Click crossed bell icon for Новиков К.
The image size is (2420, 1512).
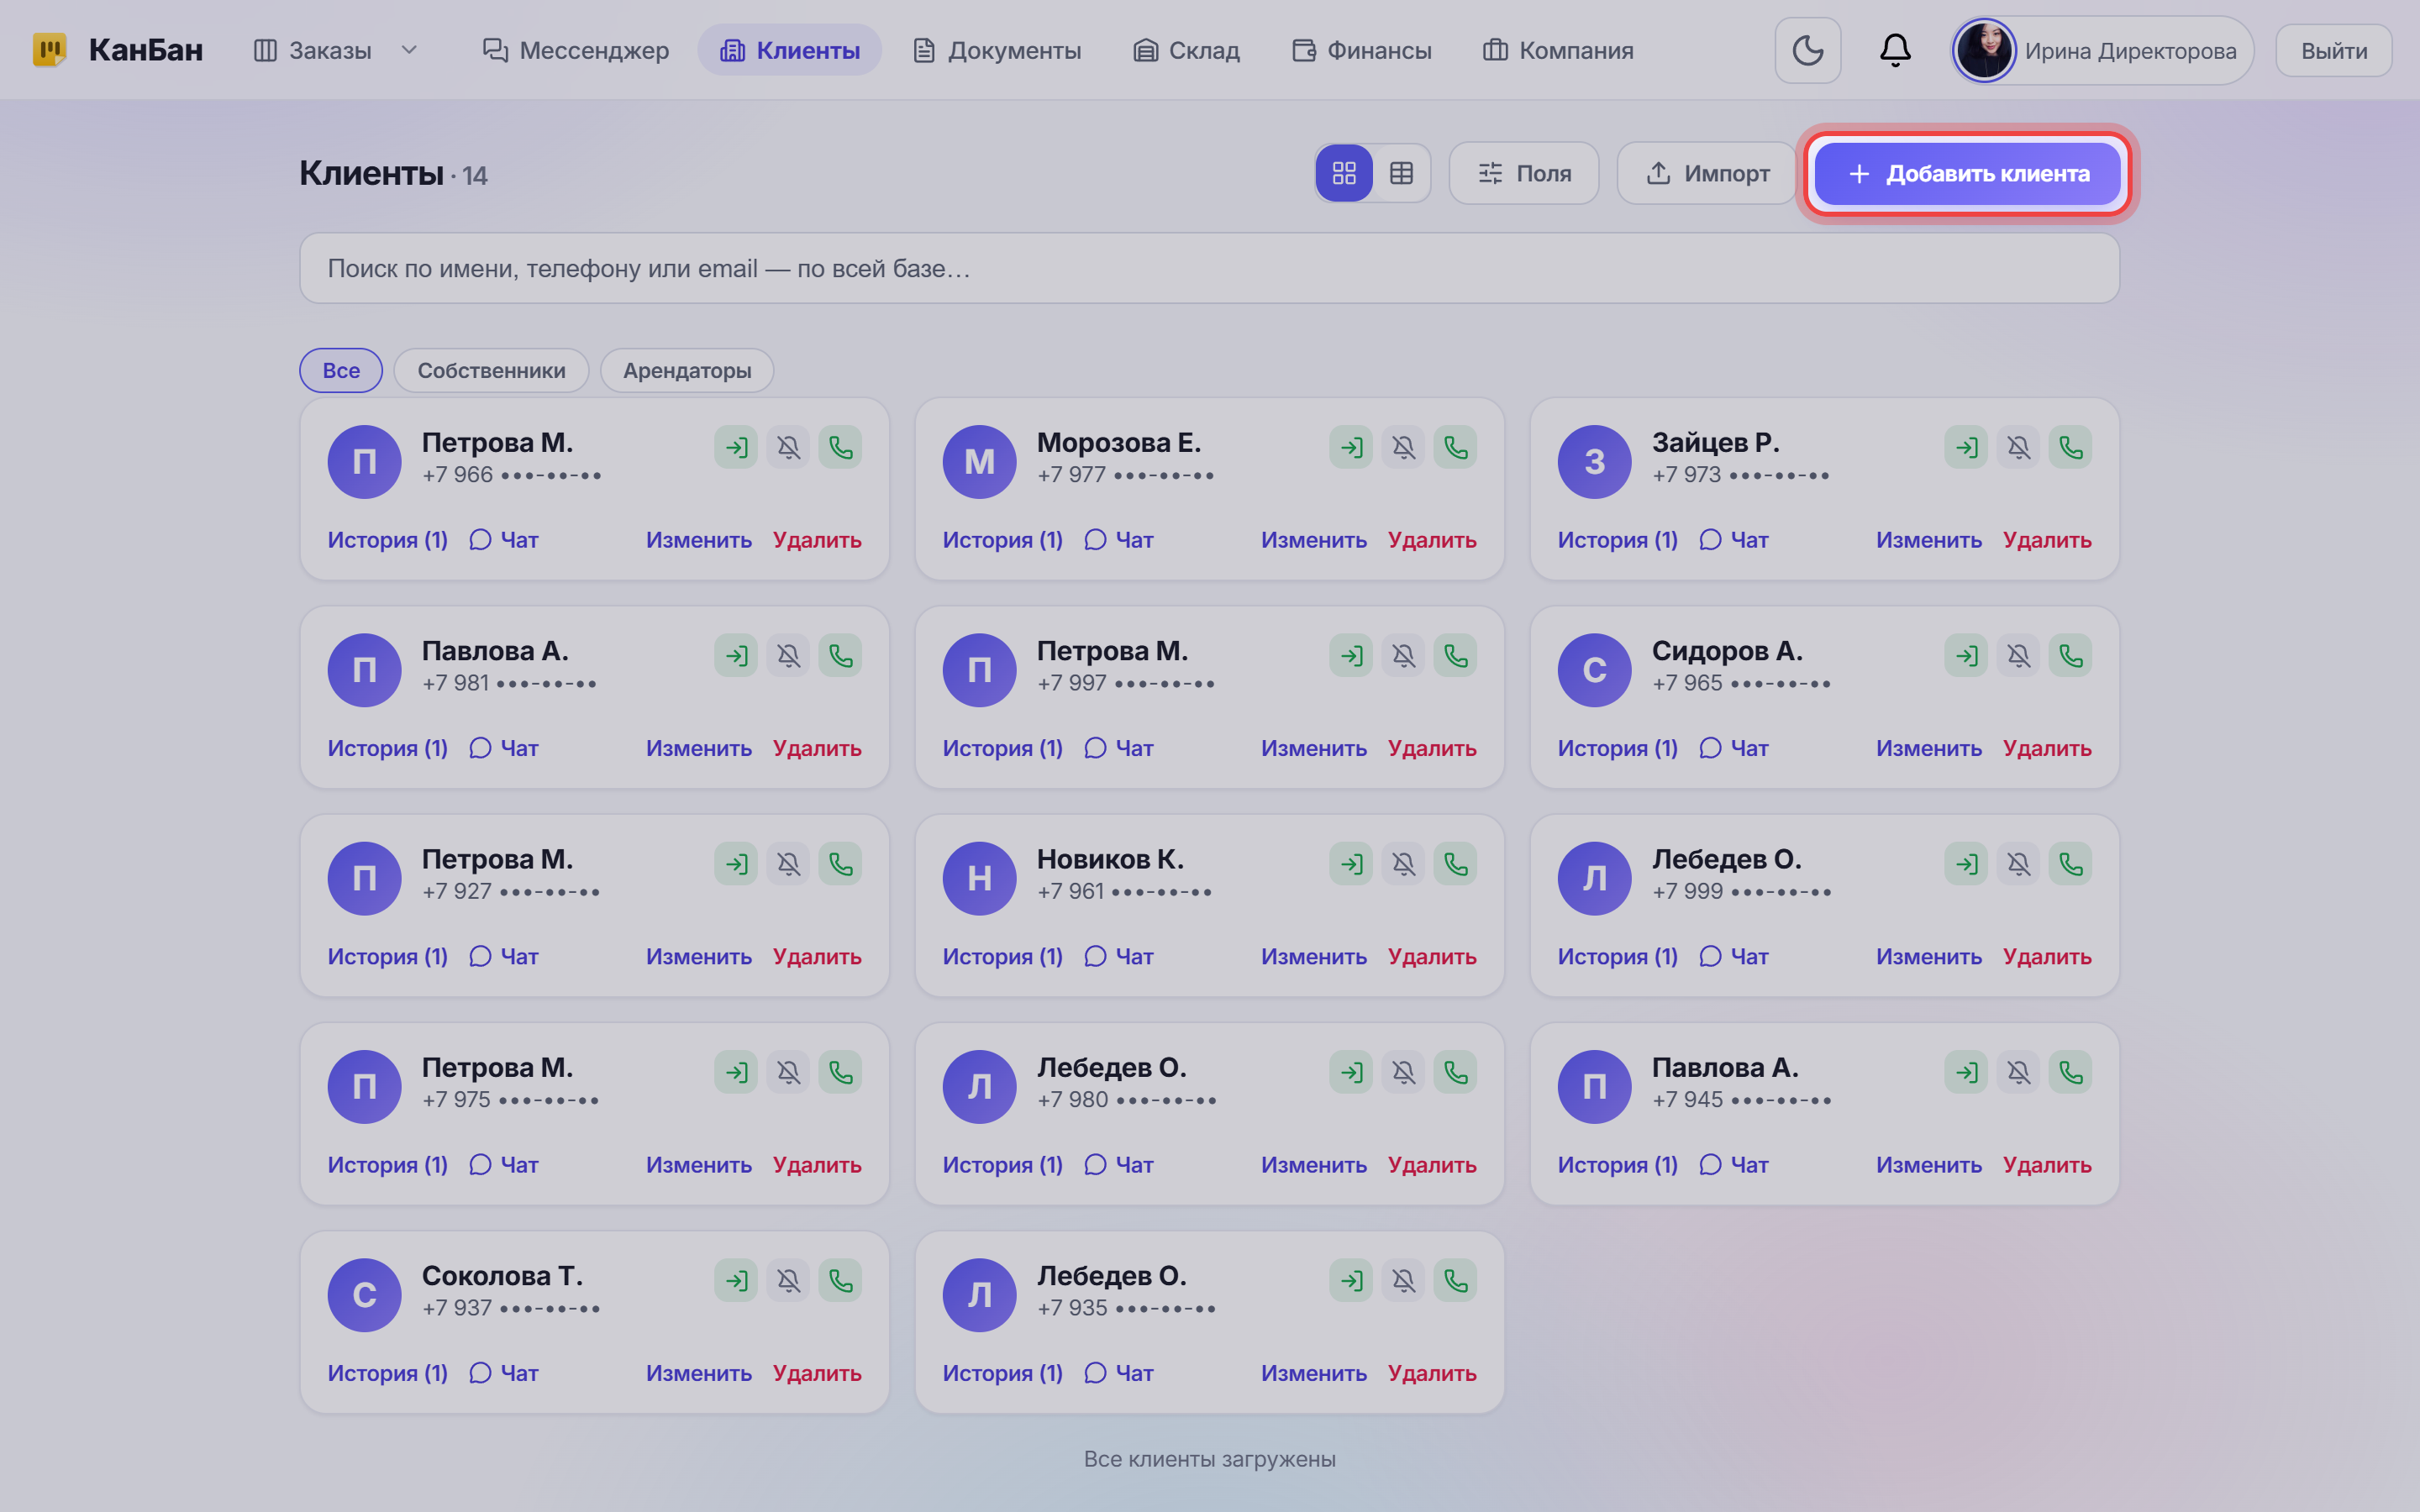pos(1403,864)
